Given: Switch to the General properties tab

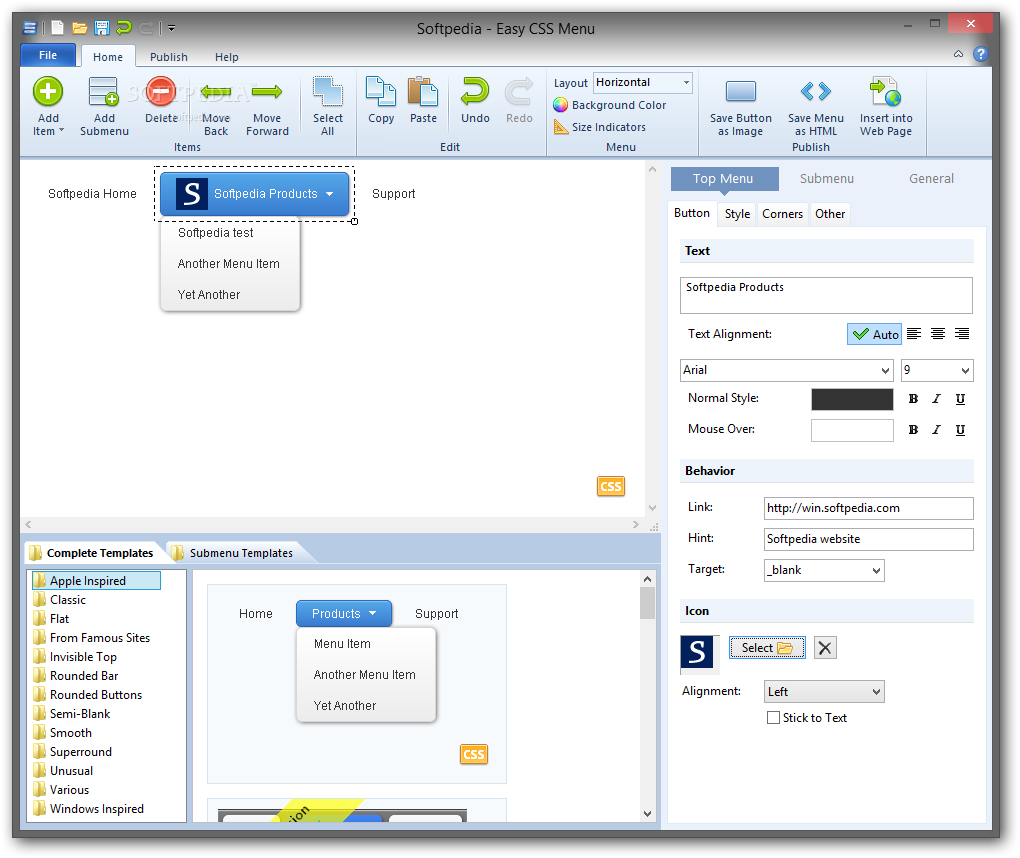Looking at the screenshot, I should coord(931,178).
